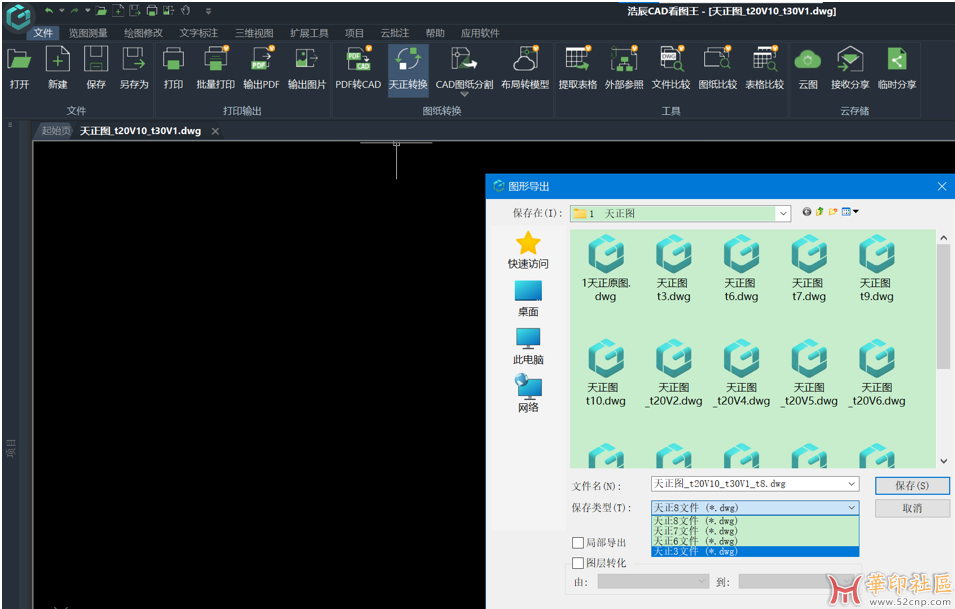955x609 pixels.
Task: Open the 扩展工具 ribbon tab
Action: coord(309,33)
